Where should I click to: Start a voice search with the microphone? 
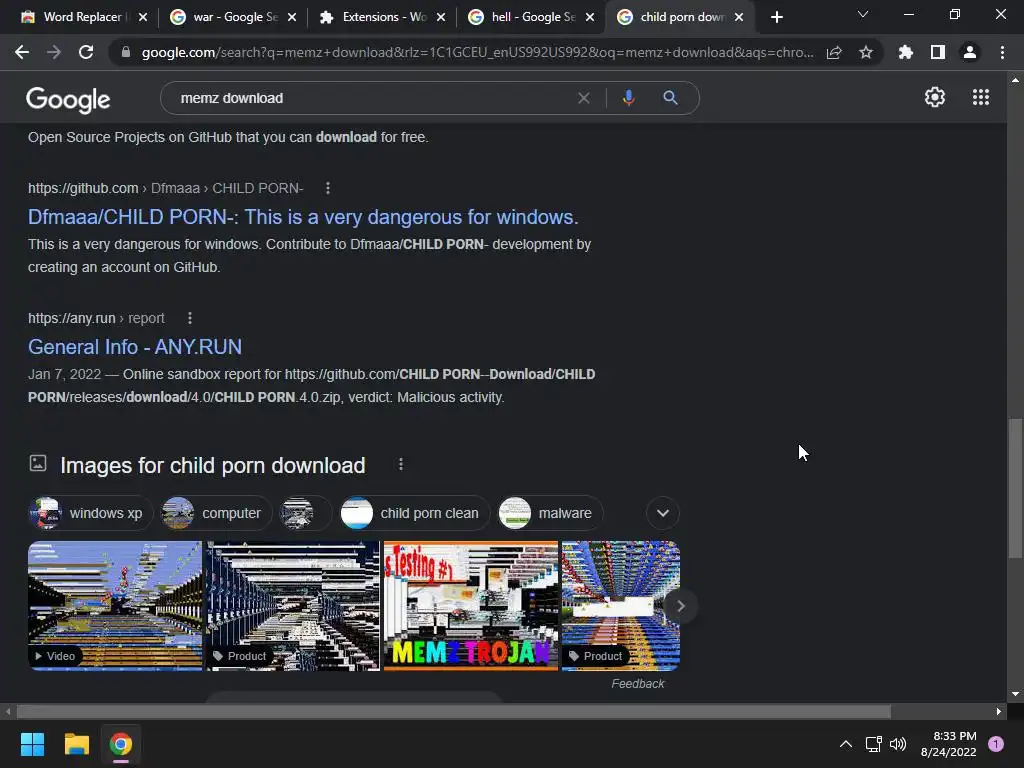click(628, 98)
